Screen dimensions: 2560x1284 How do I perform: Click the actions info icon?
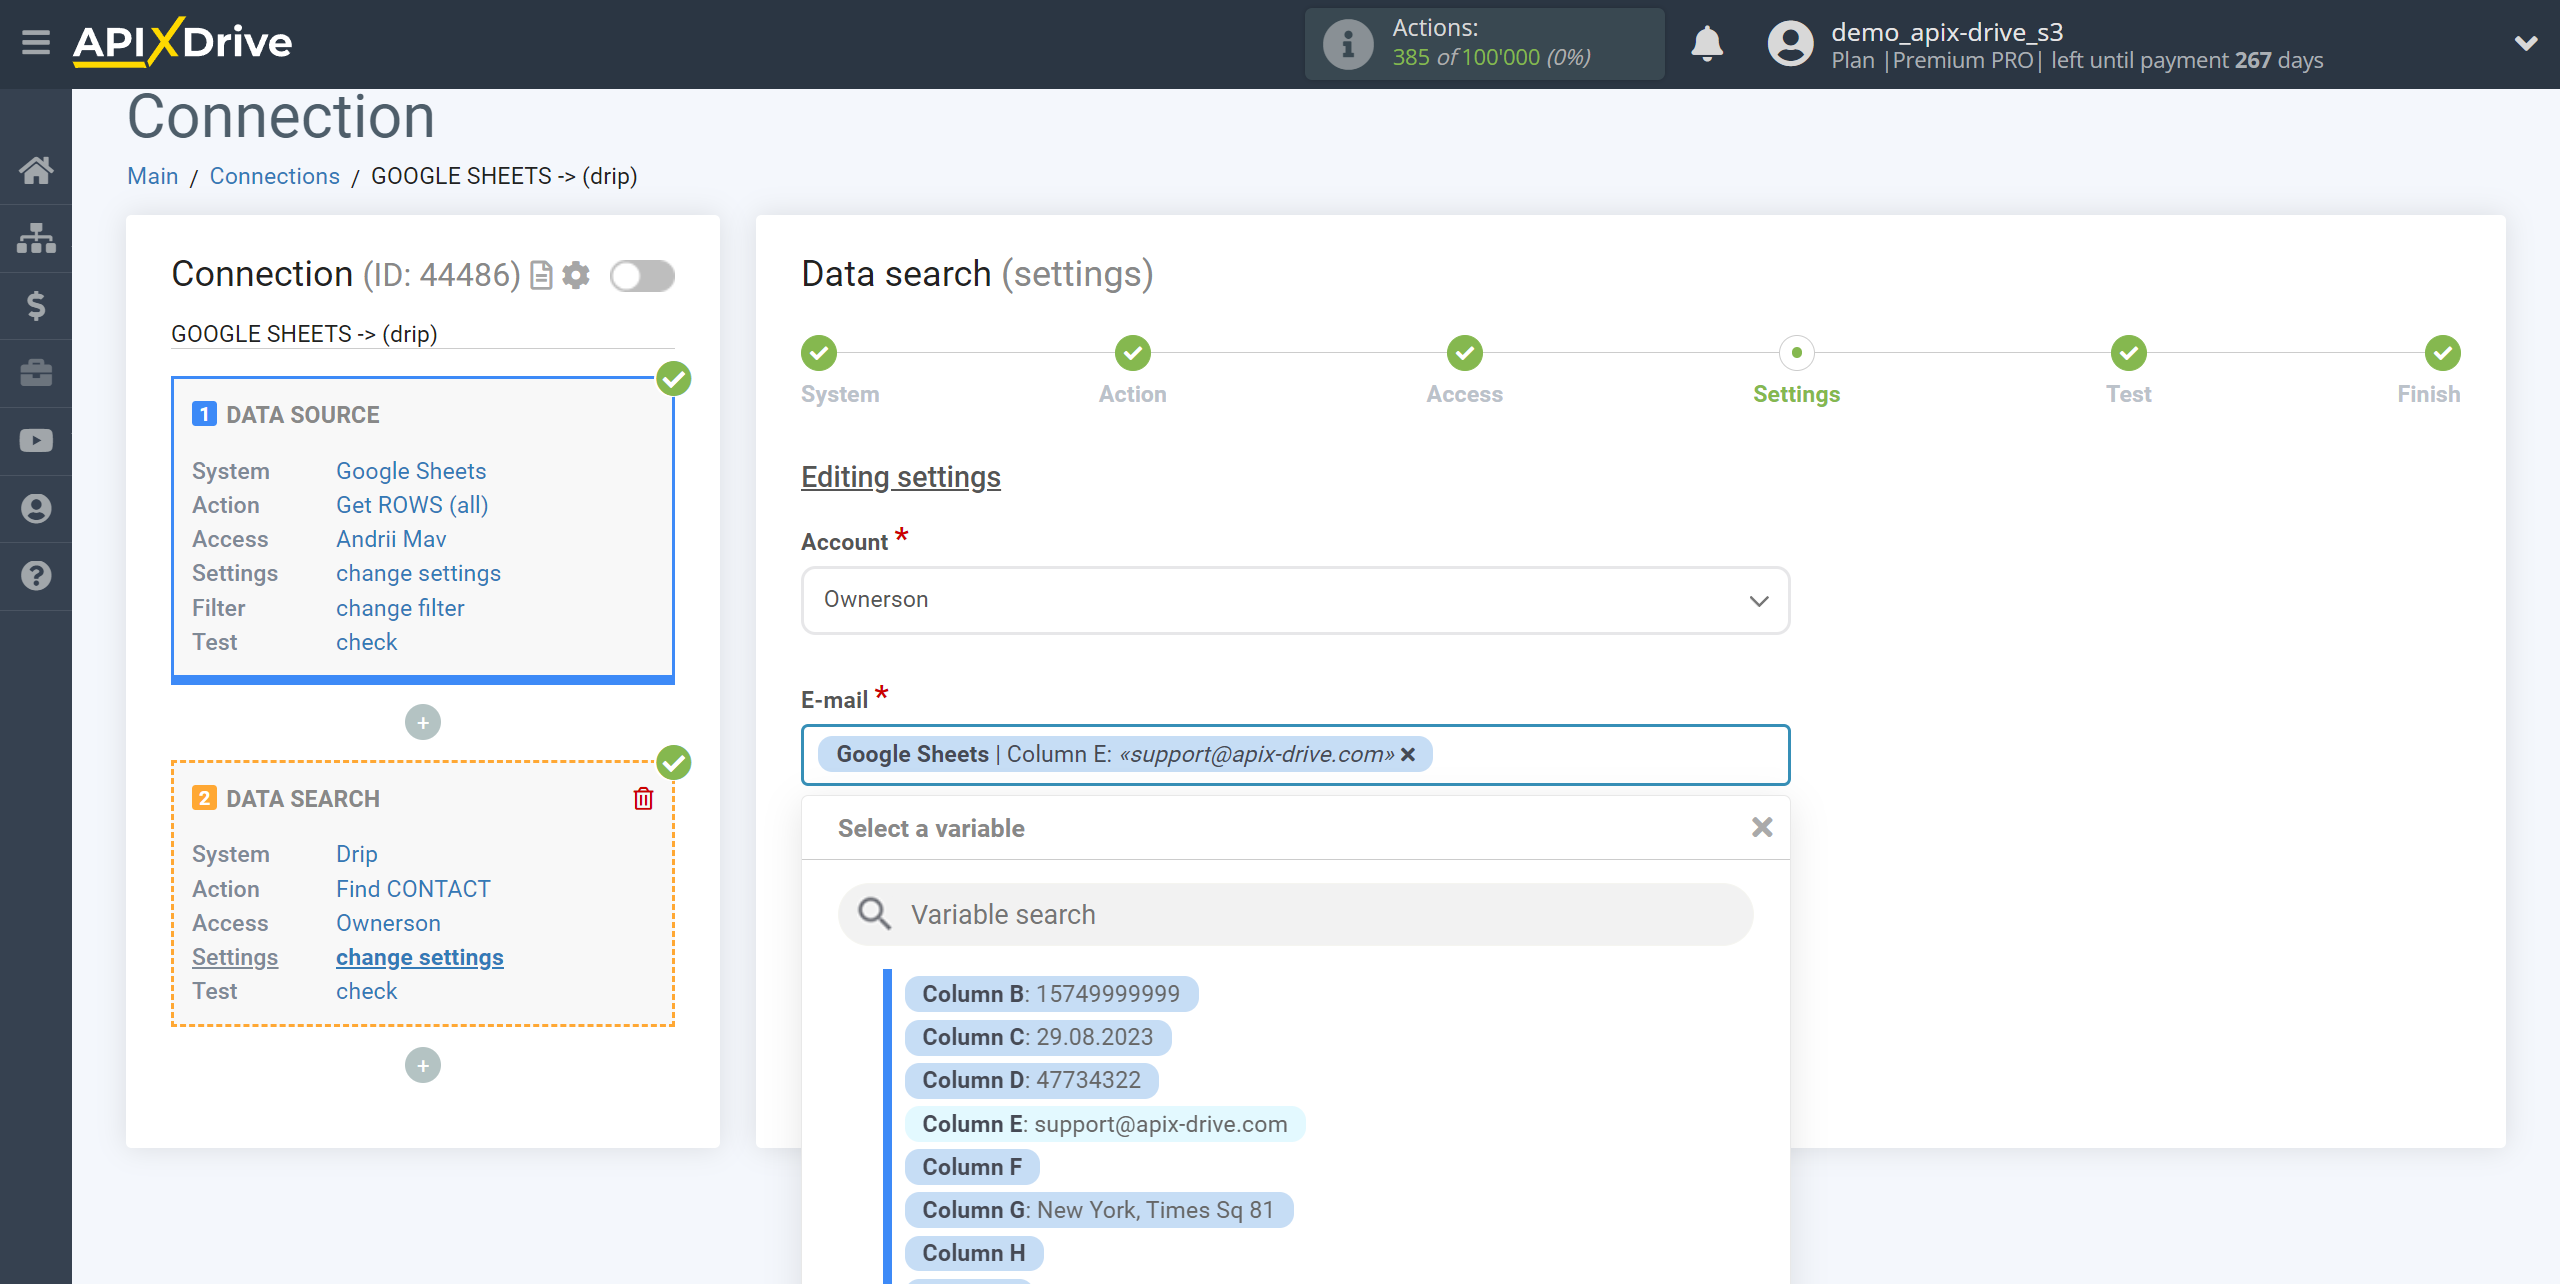[x=1348, y=44]
